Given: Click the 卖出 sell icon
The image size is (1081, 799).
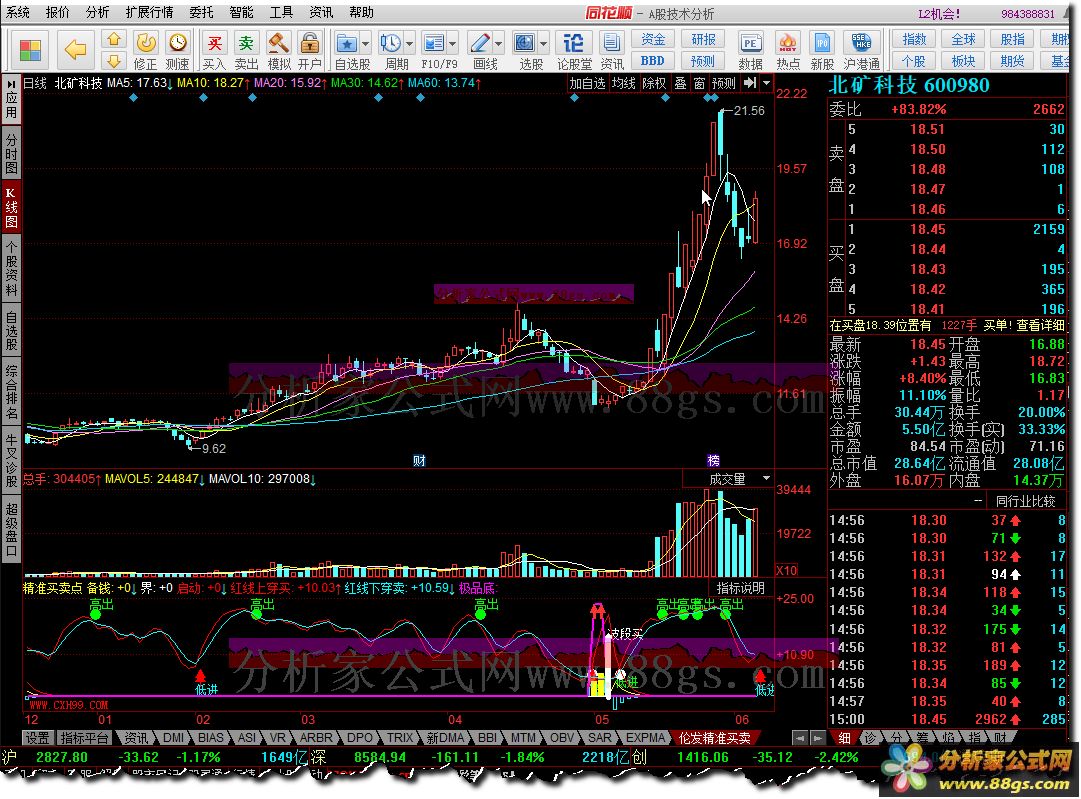Looking at the screenshot, I should (x=246, y=43).
